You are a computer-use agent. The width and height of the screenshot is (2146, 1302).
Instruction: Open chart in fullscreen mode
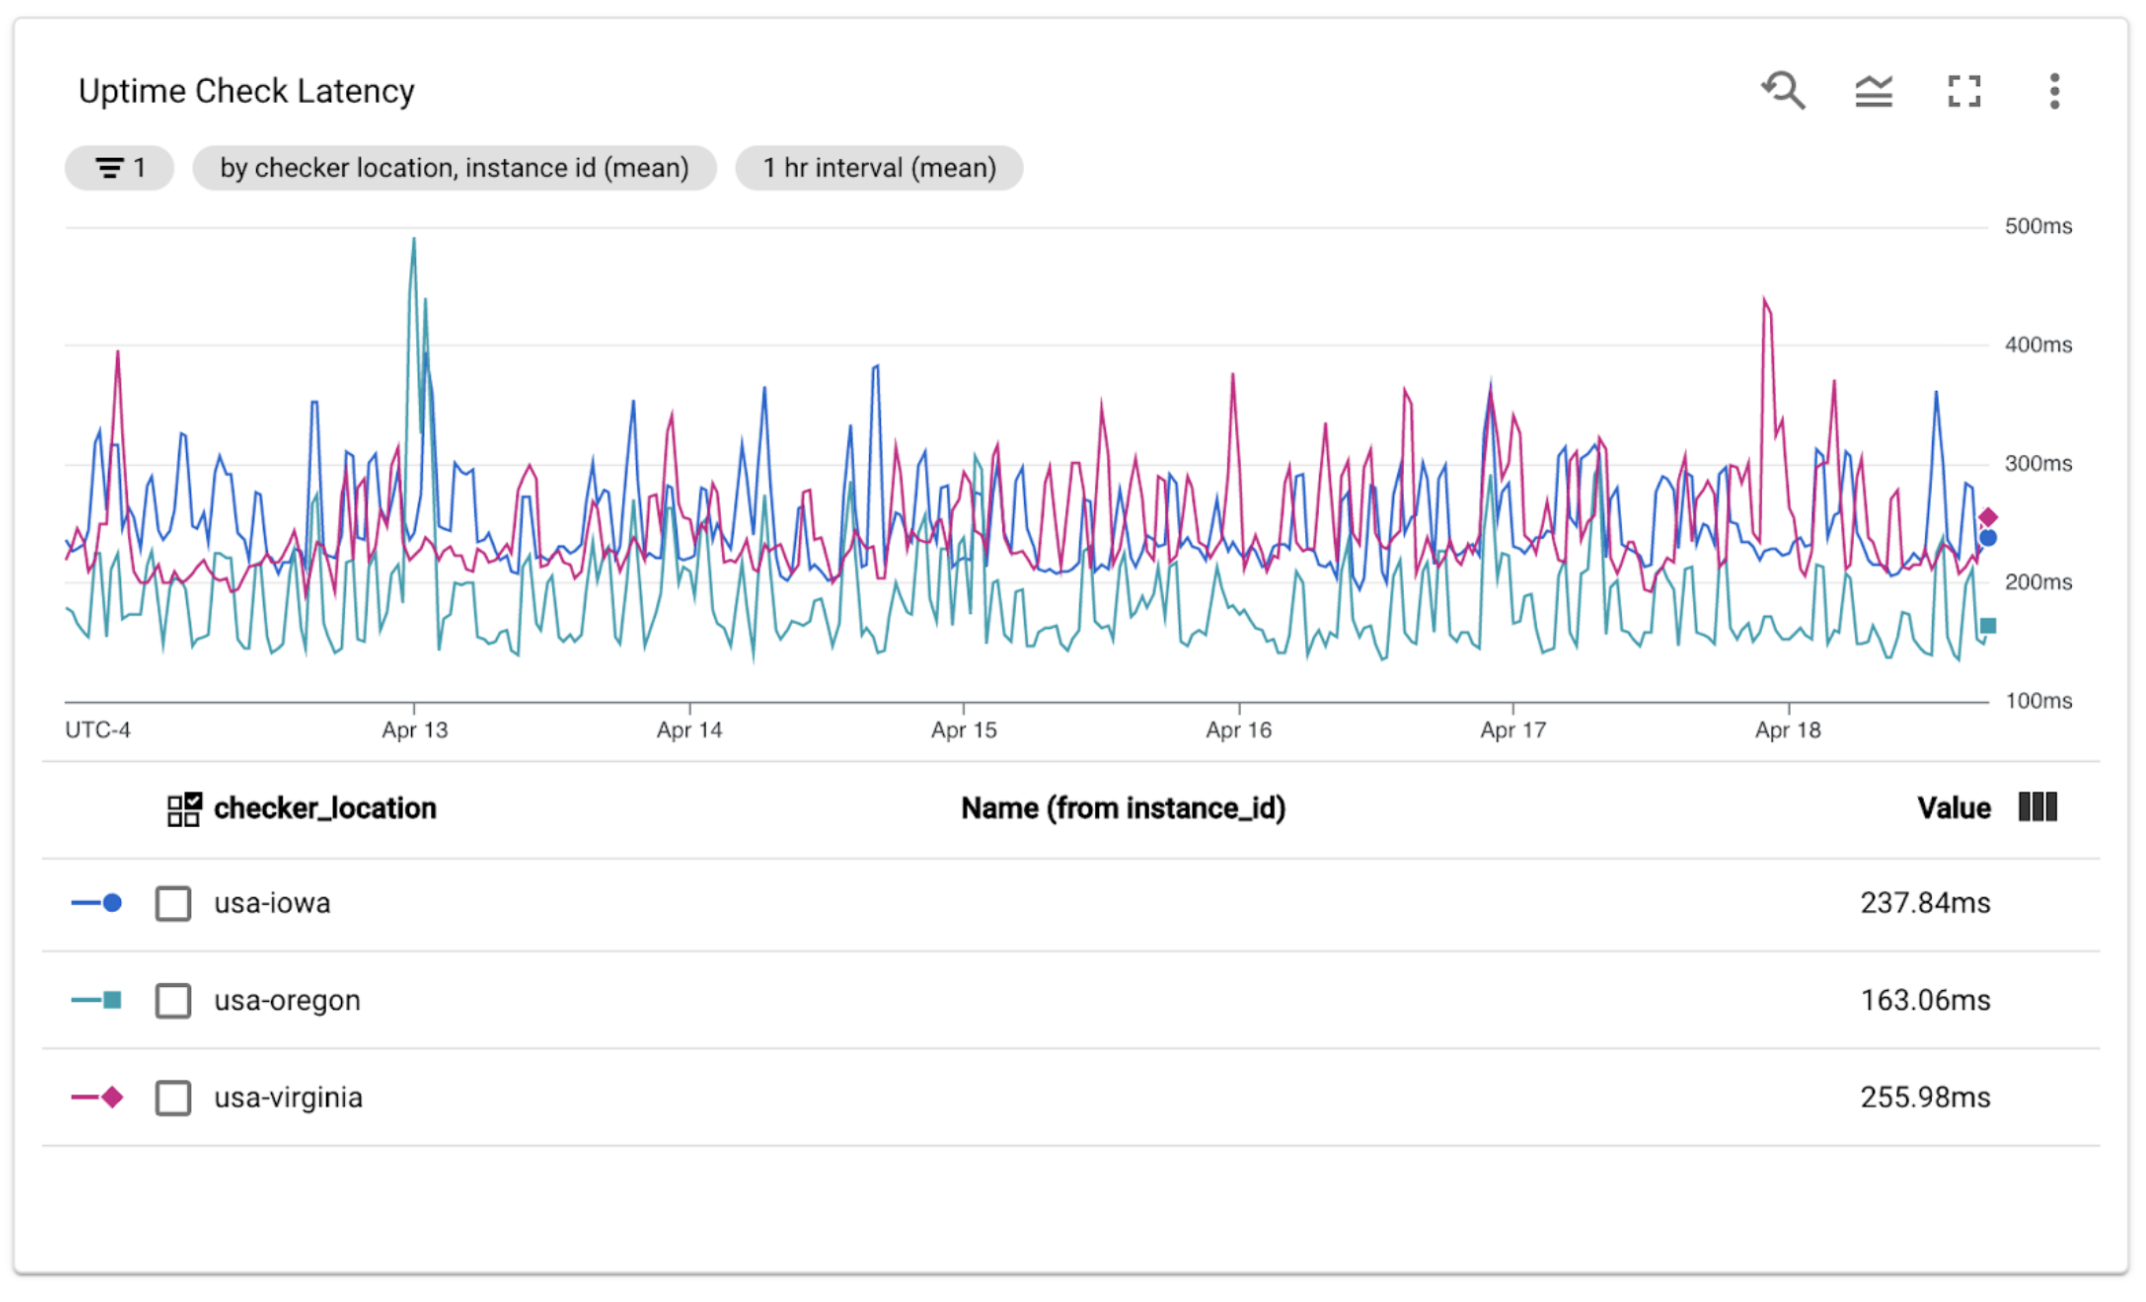point(1964,91)
